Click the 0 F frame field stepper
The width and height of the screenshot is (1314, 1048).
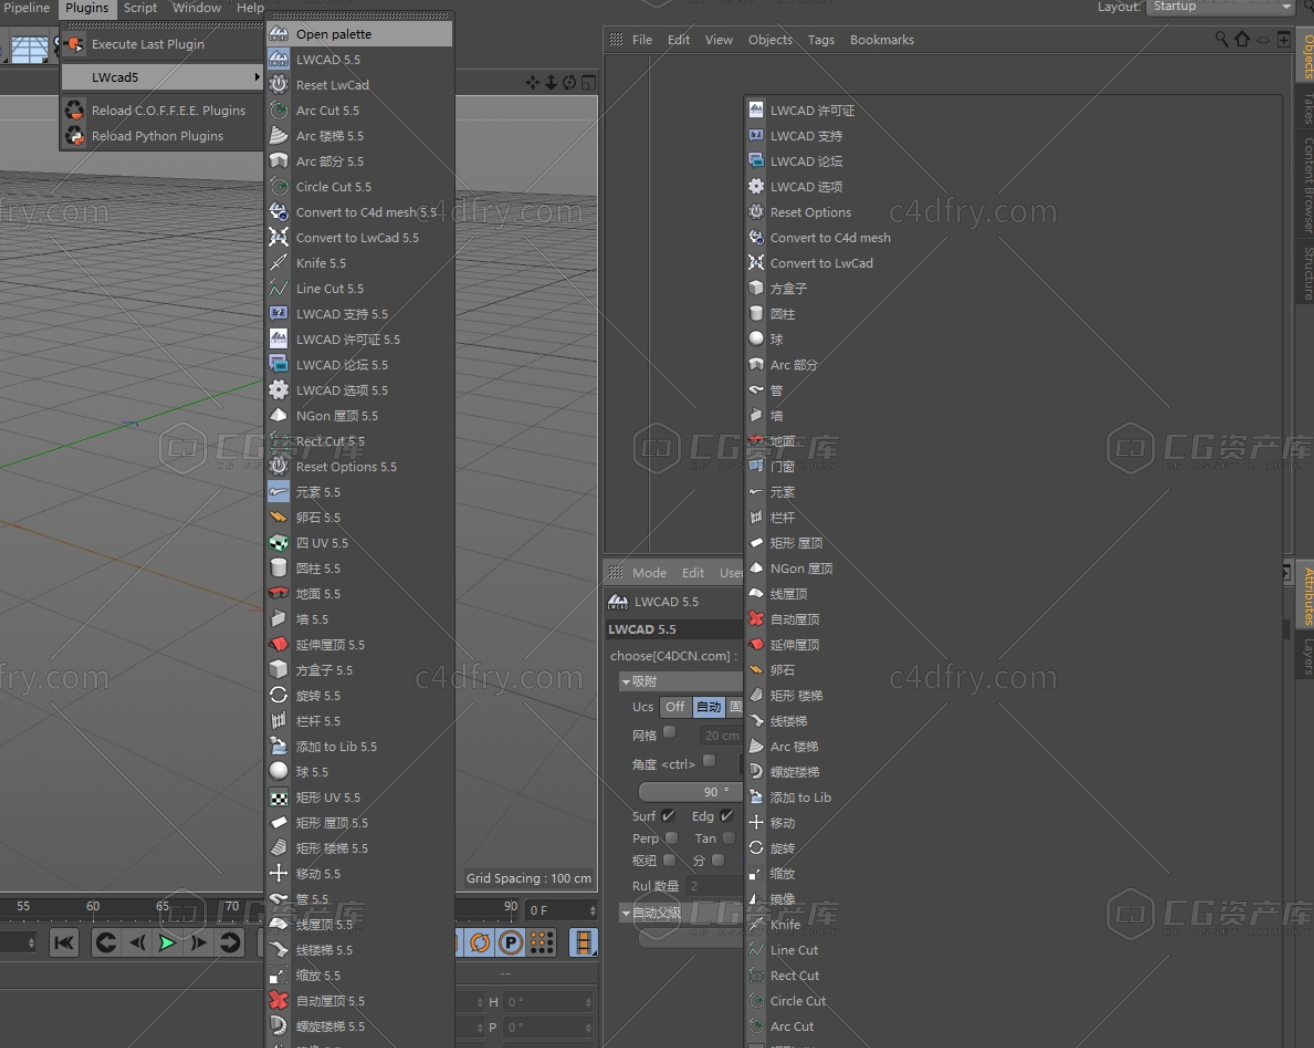pyautogui.click(x=593, y=910)
